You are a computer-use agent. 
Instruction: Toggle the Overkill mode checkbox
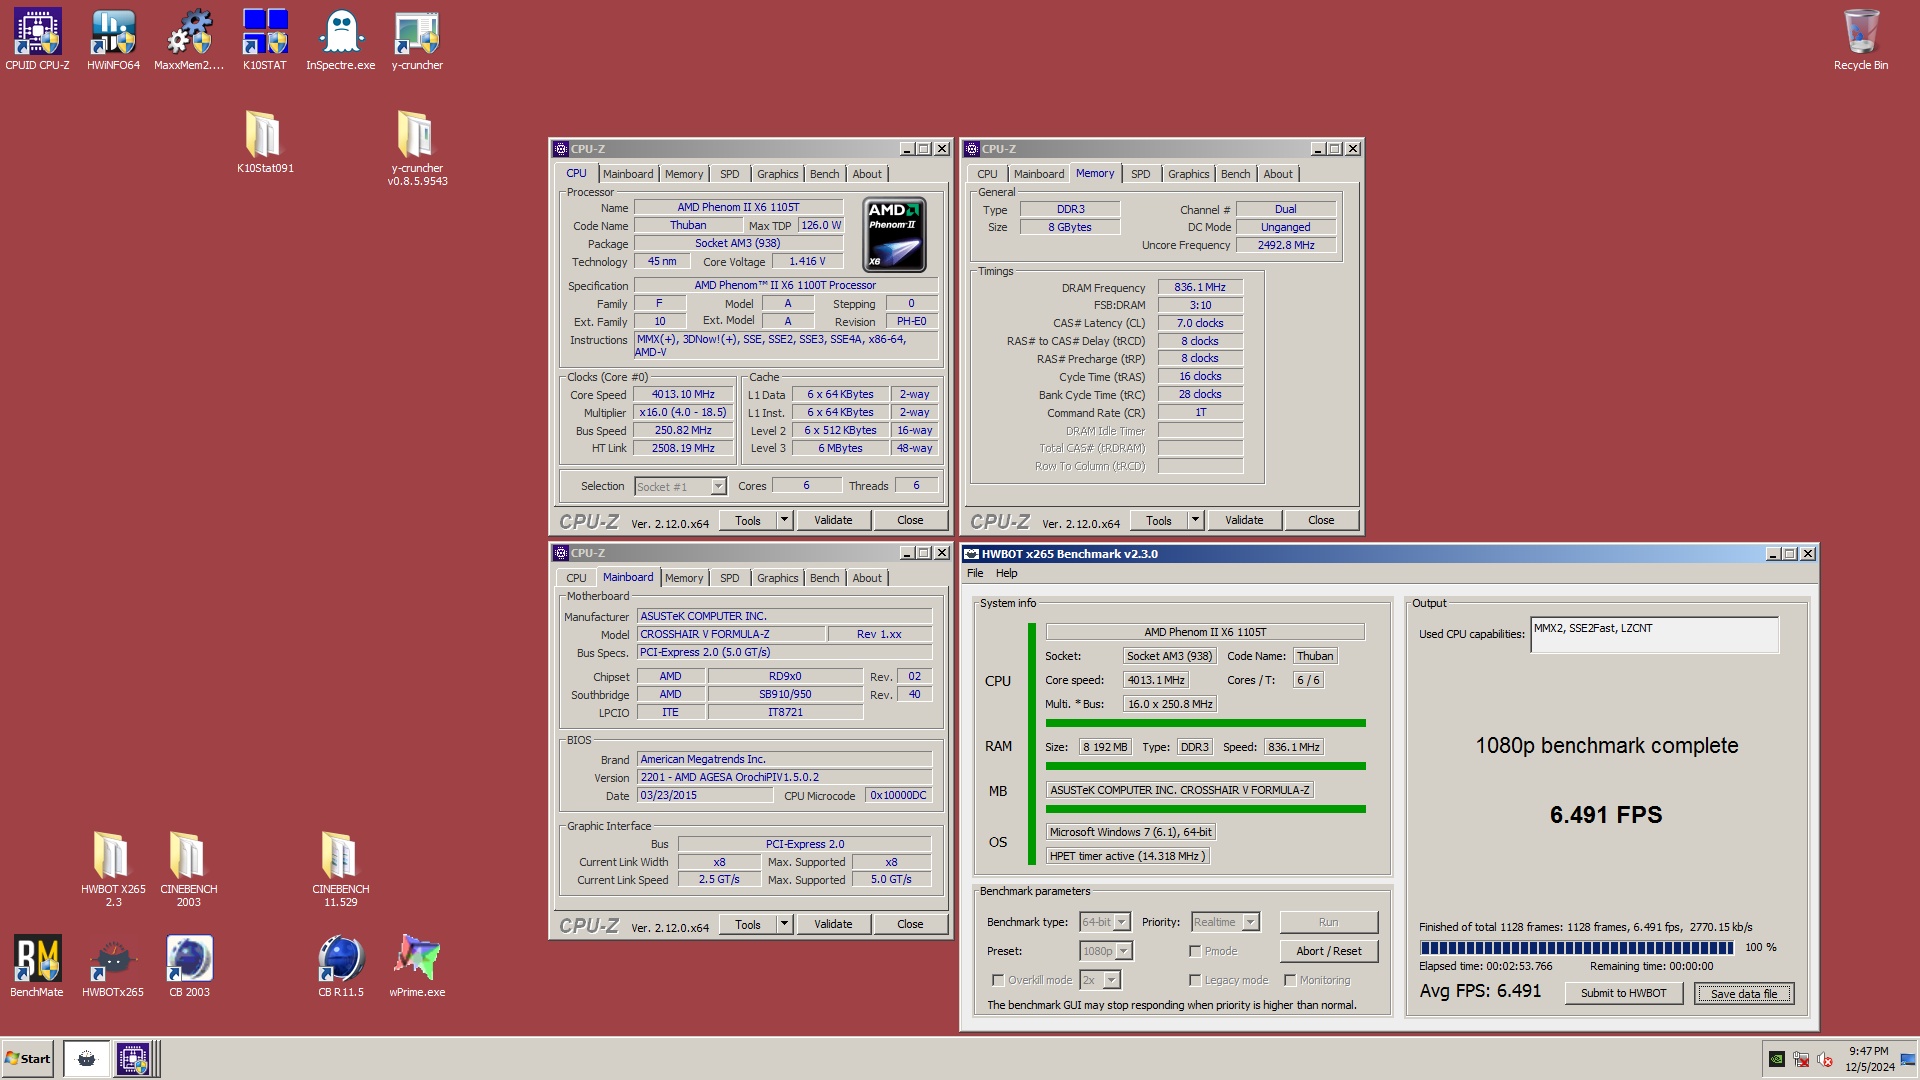997,980
